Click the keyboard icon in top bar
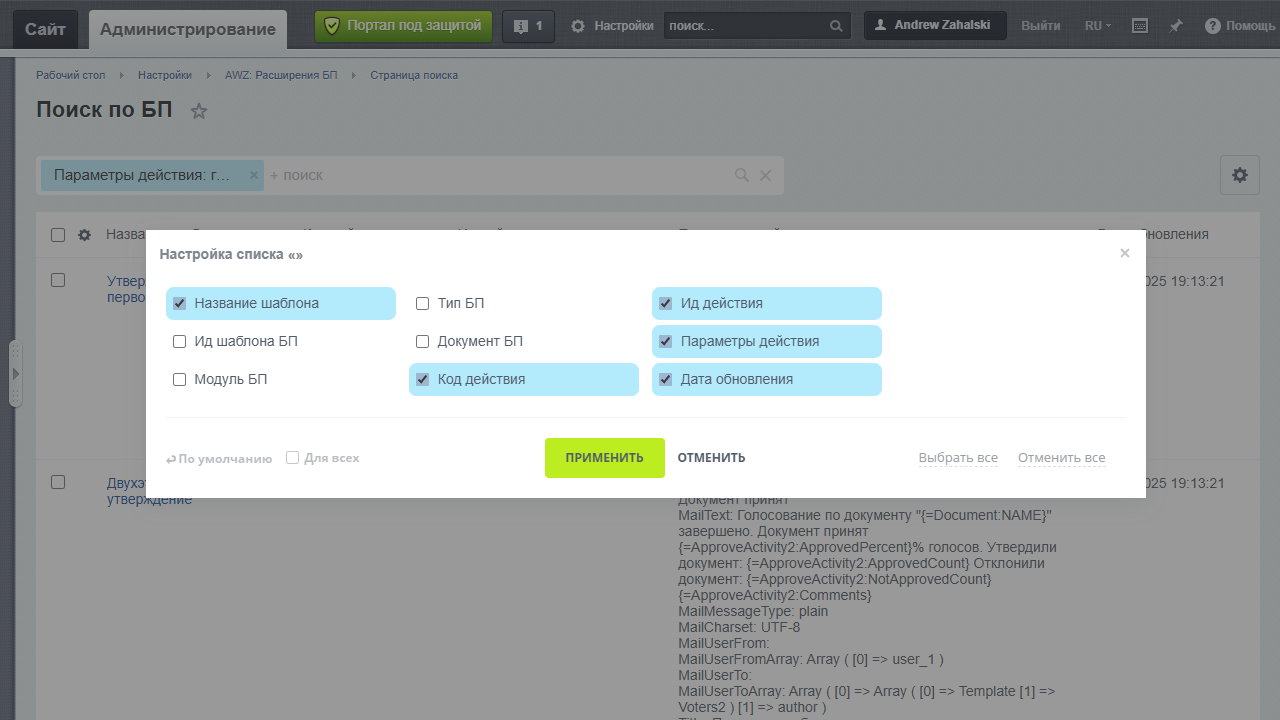 pos(1139,26)
